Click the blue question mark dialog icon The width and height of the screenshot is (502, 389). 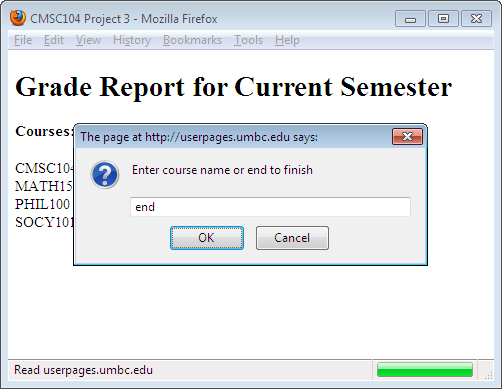point(105,174)
